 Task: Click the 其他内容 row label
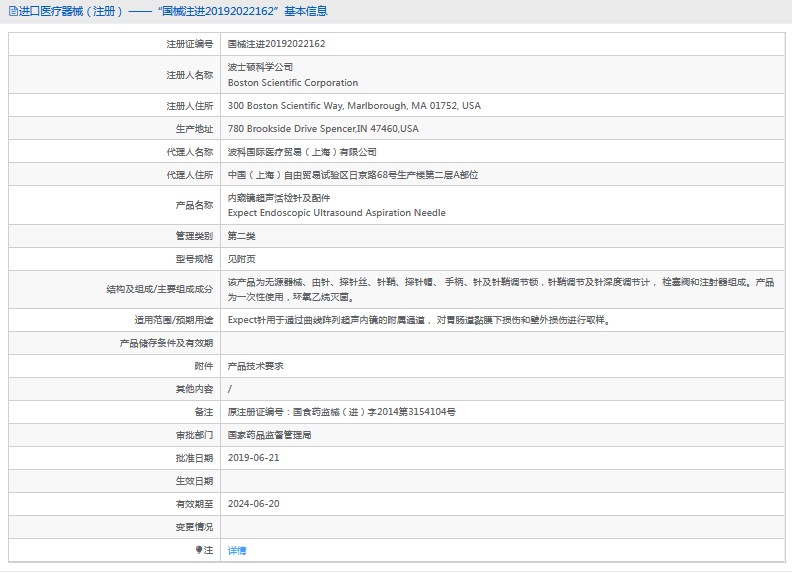[x=194, y=389]
